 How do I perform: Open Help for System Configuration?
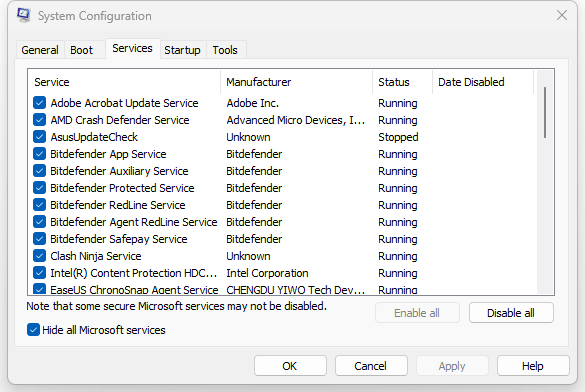click(x=533, y=366)
